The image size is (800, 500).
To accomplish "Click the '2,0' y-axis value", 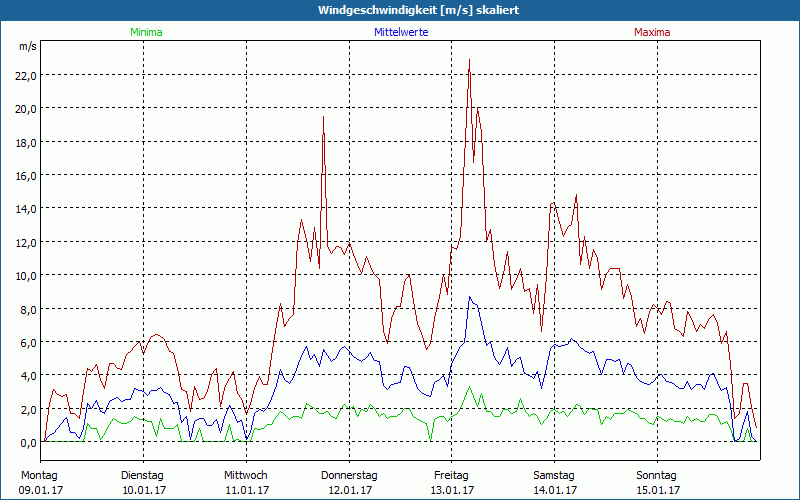I will (29, 410).
